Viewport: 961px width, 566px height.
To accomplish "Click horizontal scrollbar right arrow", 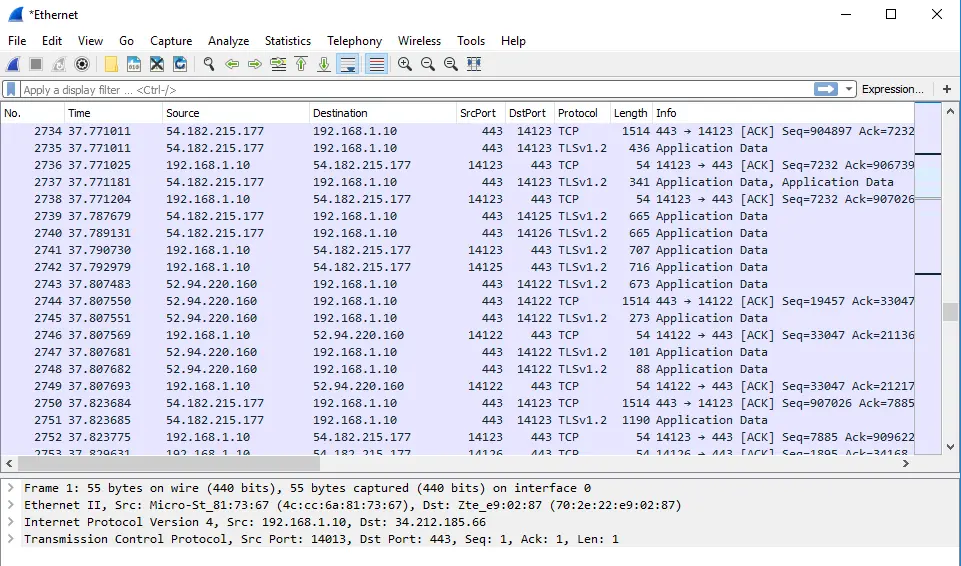I will (906, 464).
